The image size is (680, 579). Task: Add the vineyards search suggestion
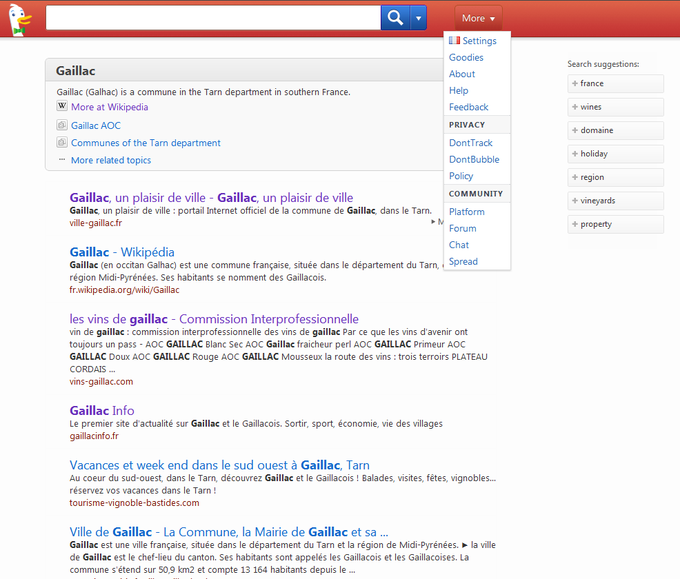pyautogui.click(x=615, y=200)
